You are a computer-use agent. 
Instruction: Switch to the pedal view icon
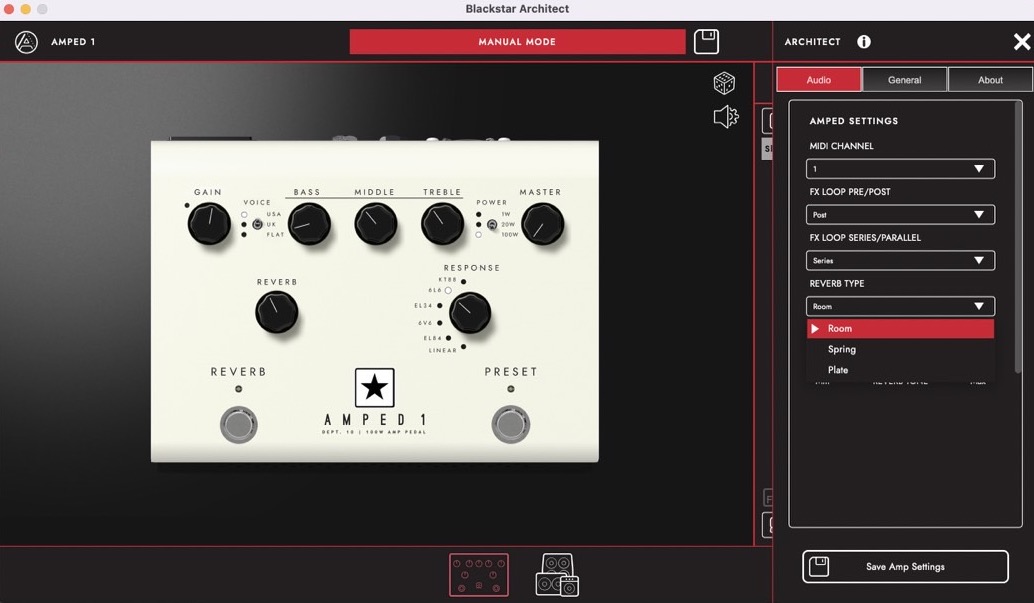[x=479, y=575]
